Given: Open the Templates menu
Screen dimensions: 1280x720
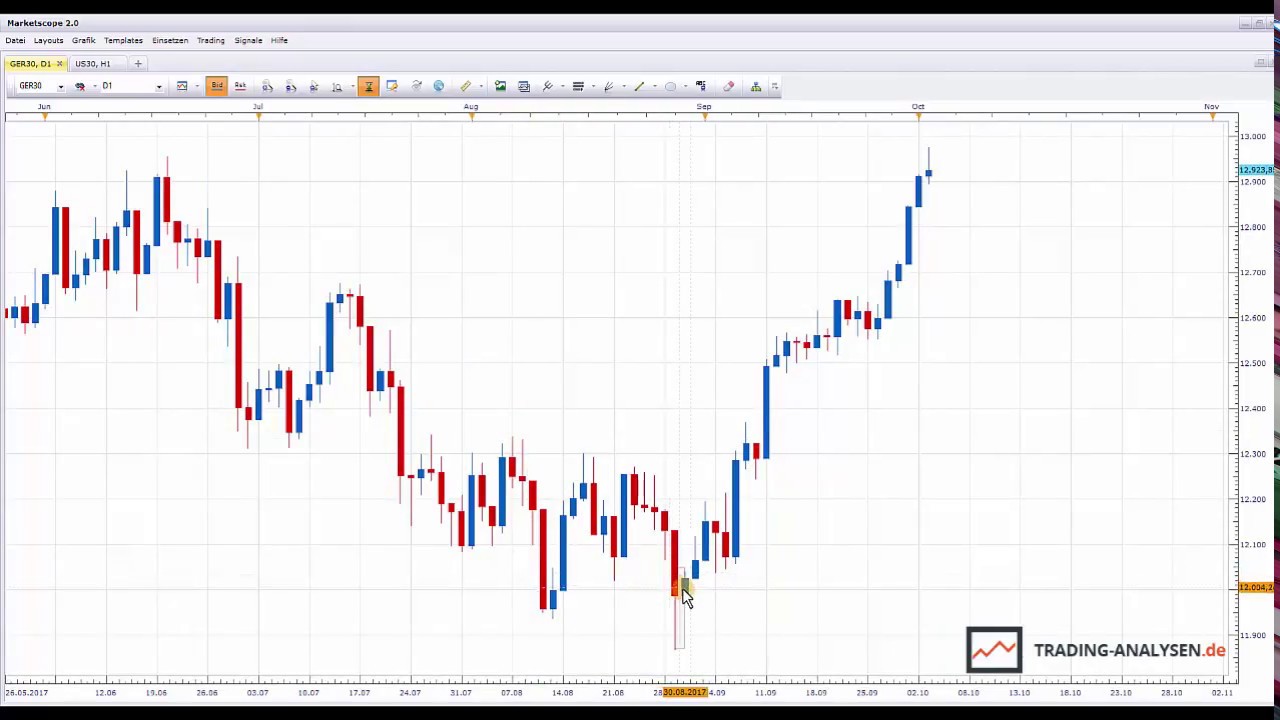Looking at the screenshot, I should pyautogui.click(x=123, y=41).
